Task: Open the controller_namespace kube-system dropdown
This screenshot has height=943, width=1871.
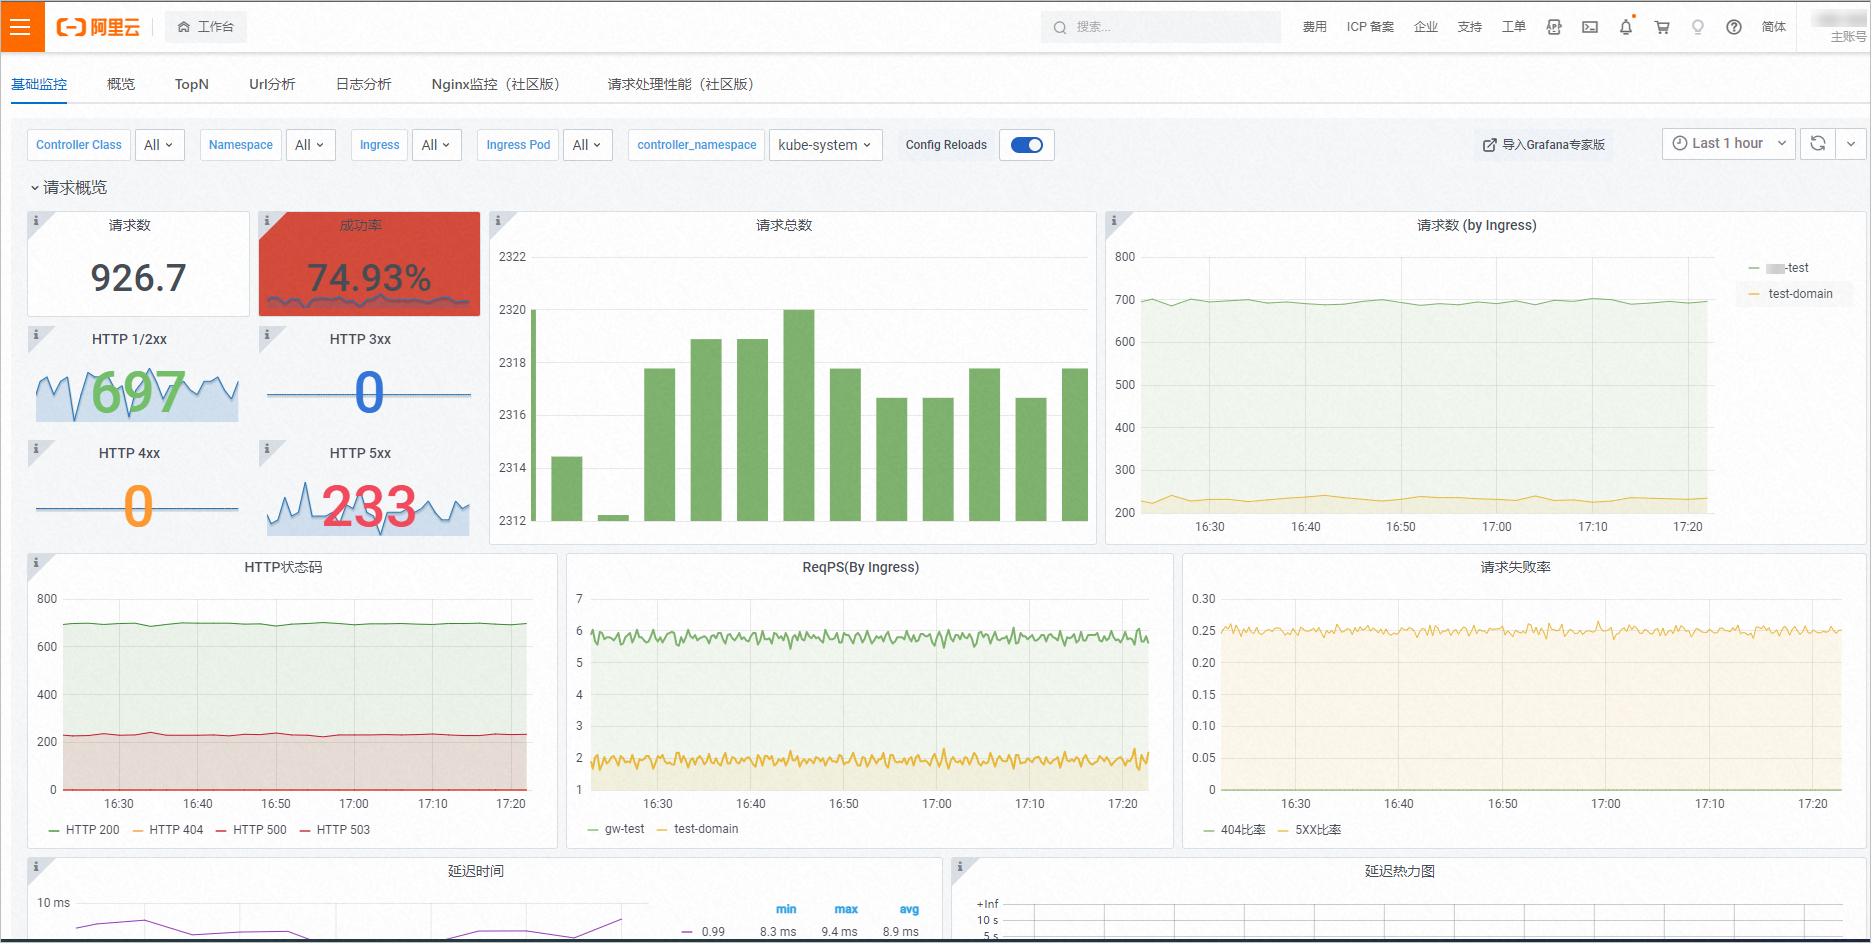Action: click(x=825, y=145)
